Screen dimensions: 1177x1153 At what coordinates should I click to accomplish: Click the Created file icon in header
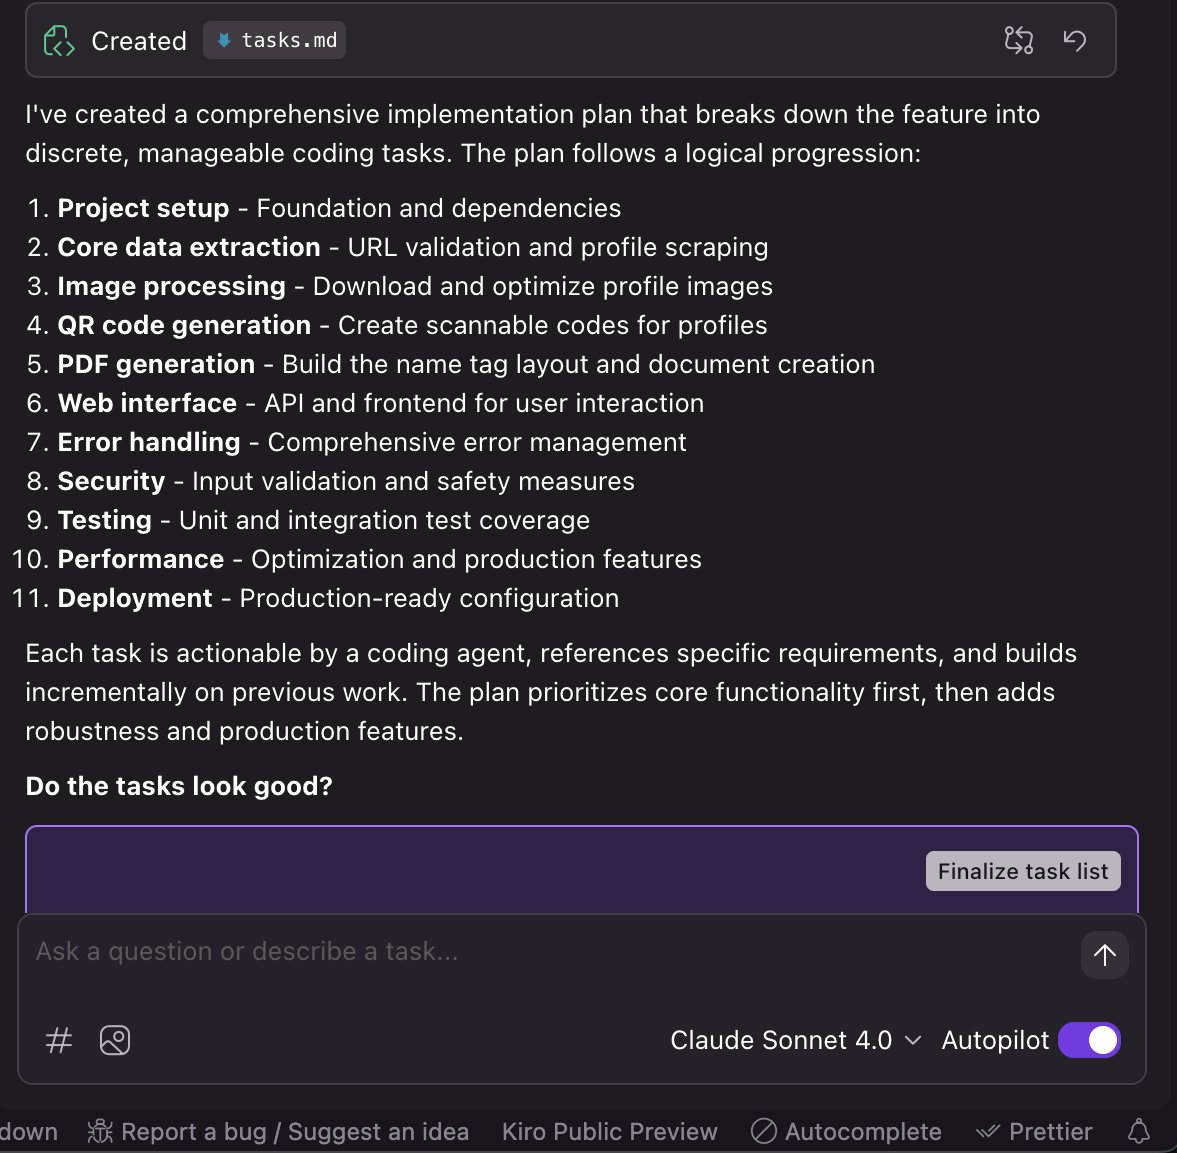pyautogui.click(x=59, y=41)
